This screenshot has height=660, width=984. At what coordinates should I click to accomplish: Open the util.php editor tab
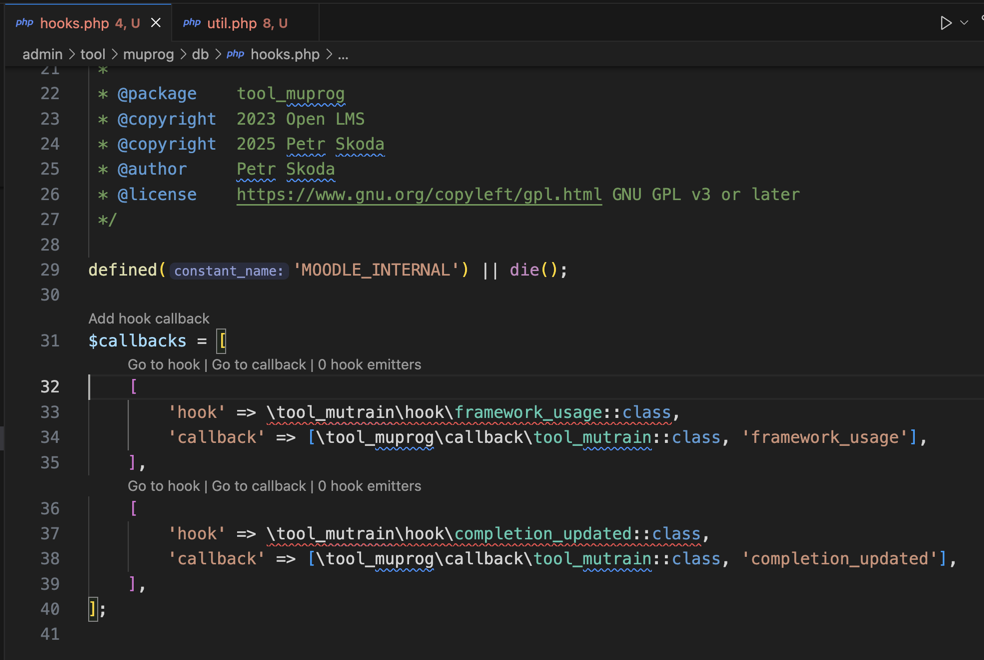pos(245,23)
